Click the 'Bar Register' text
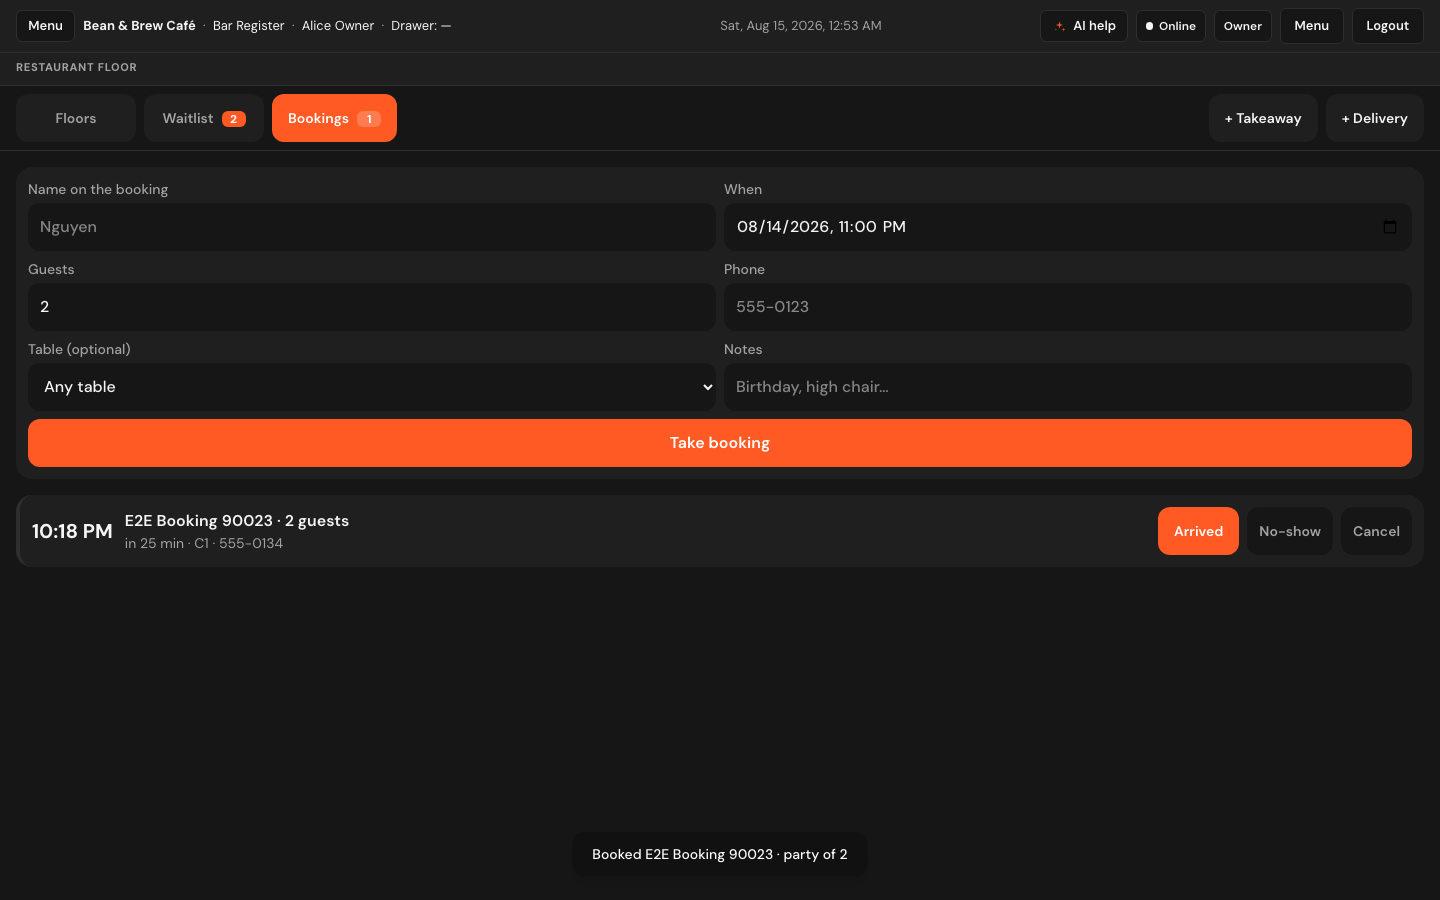This screenshot has width=1440, height=900. click(249, 26)
